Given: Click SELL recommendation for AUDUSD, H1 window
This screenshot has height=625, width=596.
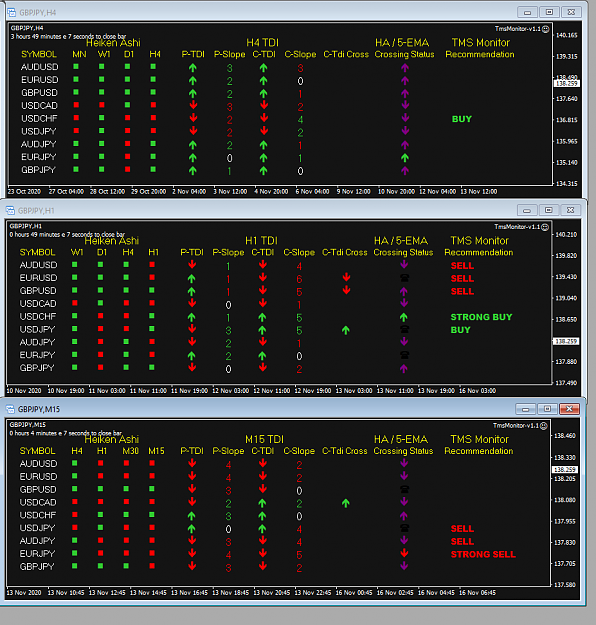Looking at the screenshot, I should (462, 266).
